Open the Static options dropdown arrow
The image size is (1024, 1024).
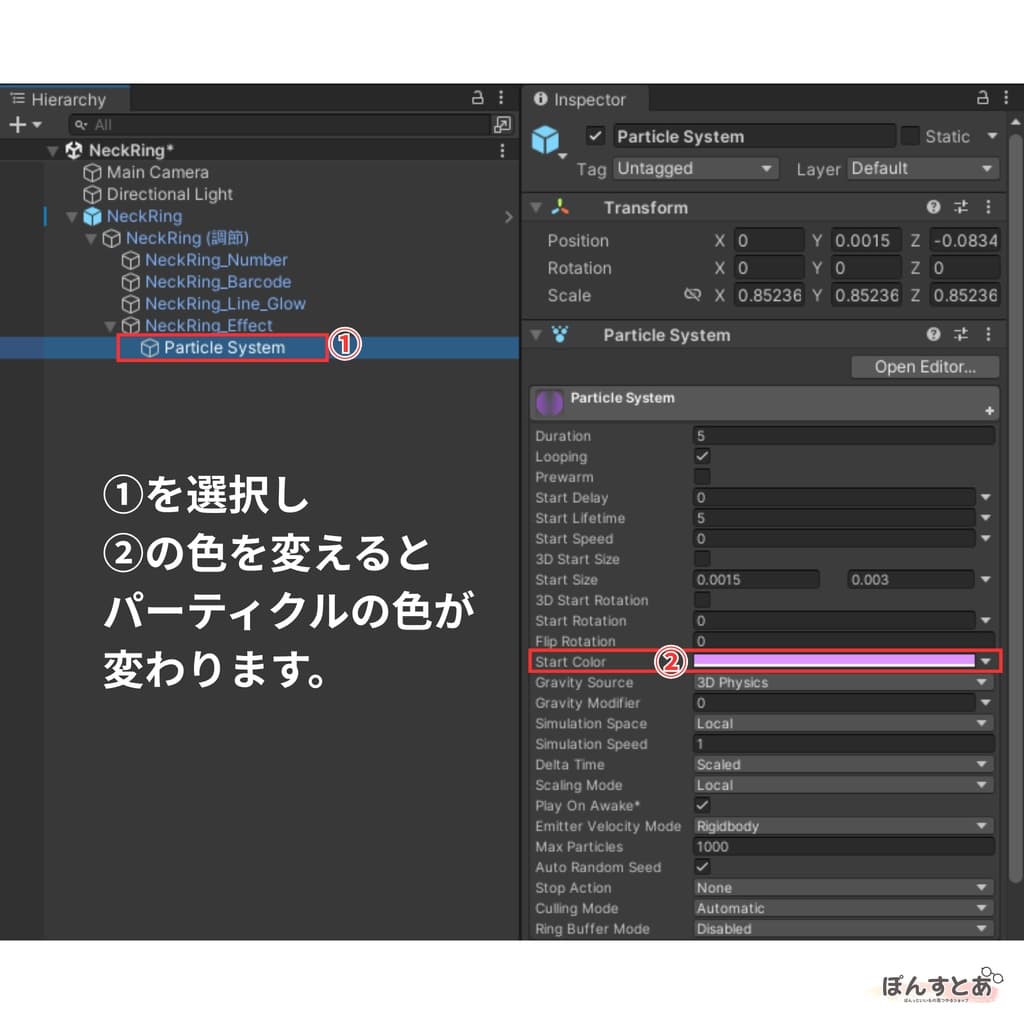(x=992, y=136)
